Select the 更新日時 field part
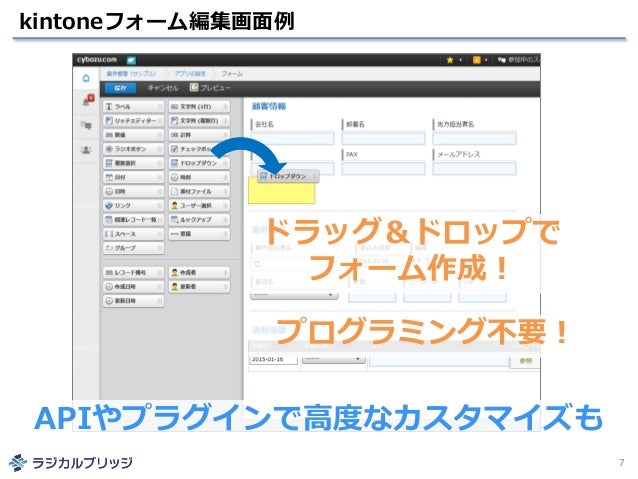 133,301
